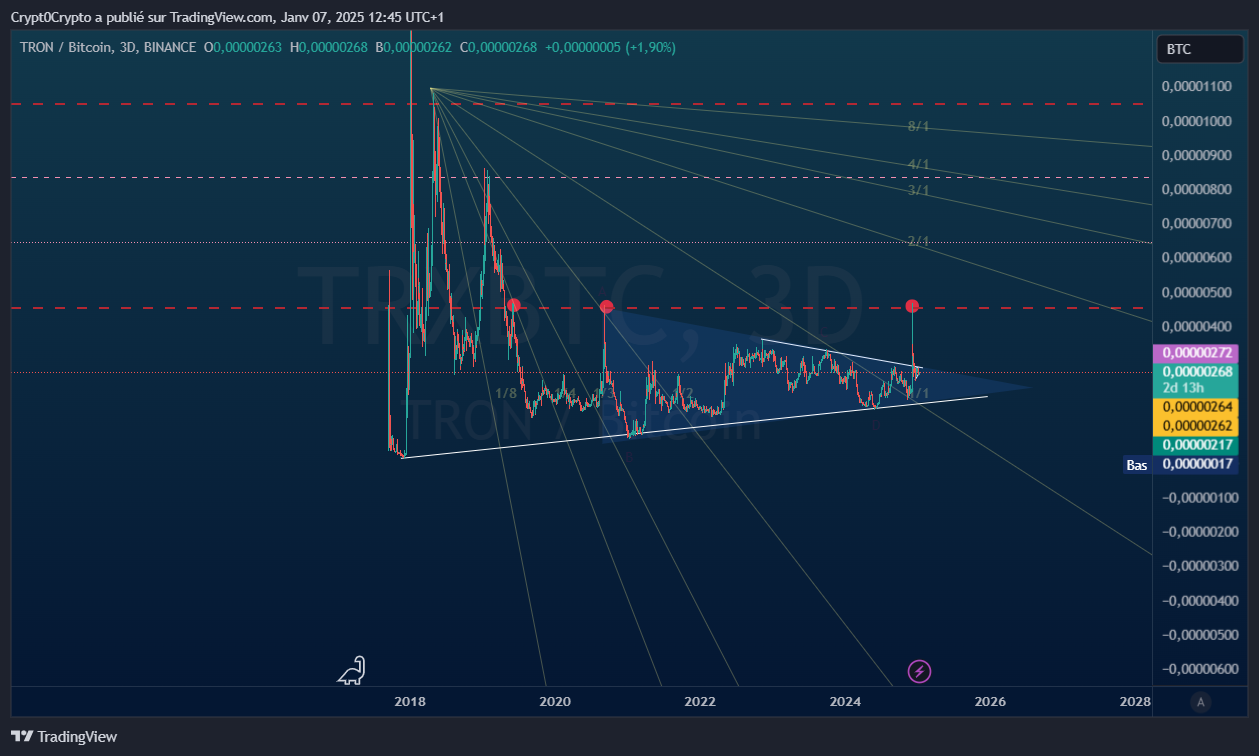Click the high value H0,00000268 in the legend
This screenshot has height=756, width=1259.
click(329, 47)
